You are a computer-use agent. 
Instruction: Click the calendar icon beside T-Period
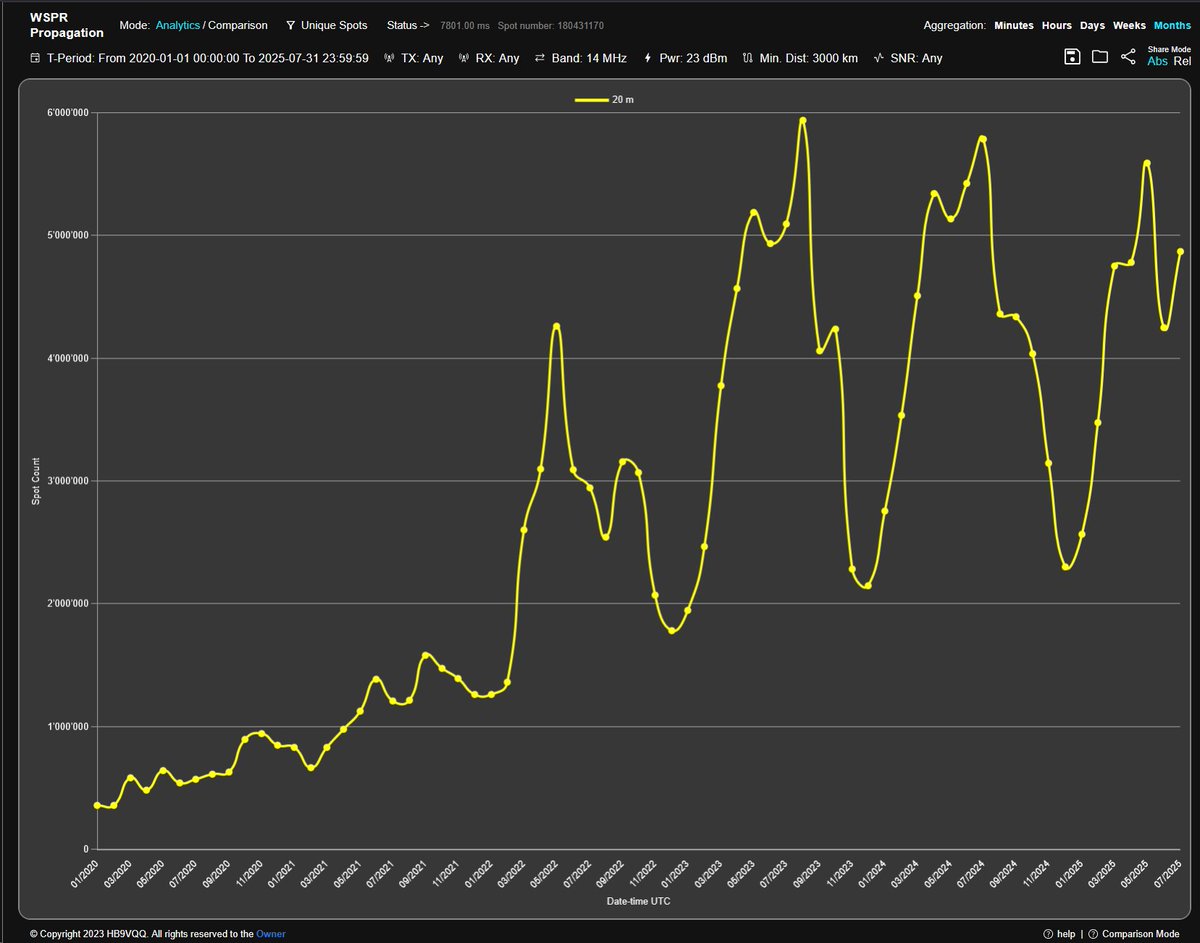coord(36,58)
